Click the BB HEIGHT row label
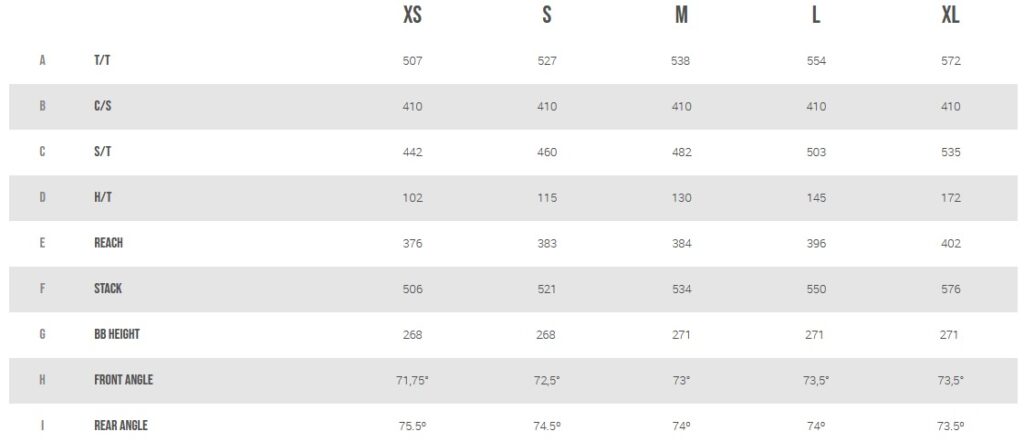The image size is (1024, 442). click(117, 334)
